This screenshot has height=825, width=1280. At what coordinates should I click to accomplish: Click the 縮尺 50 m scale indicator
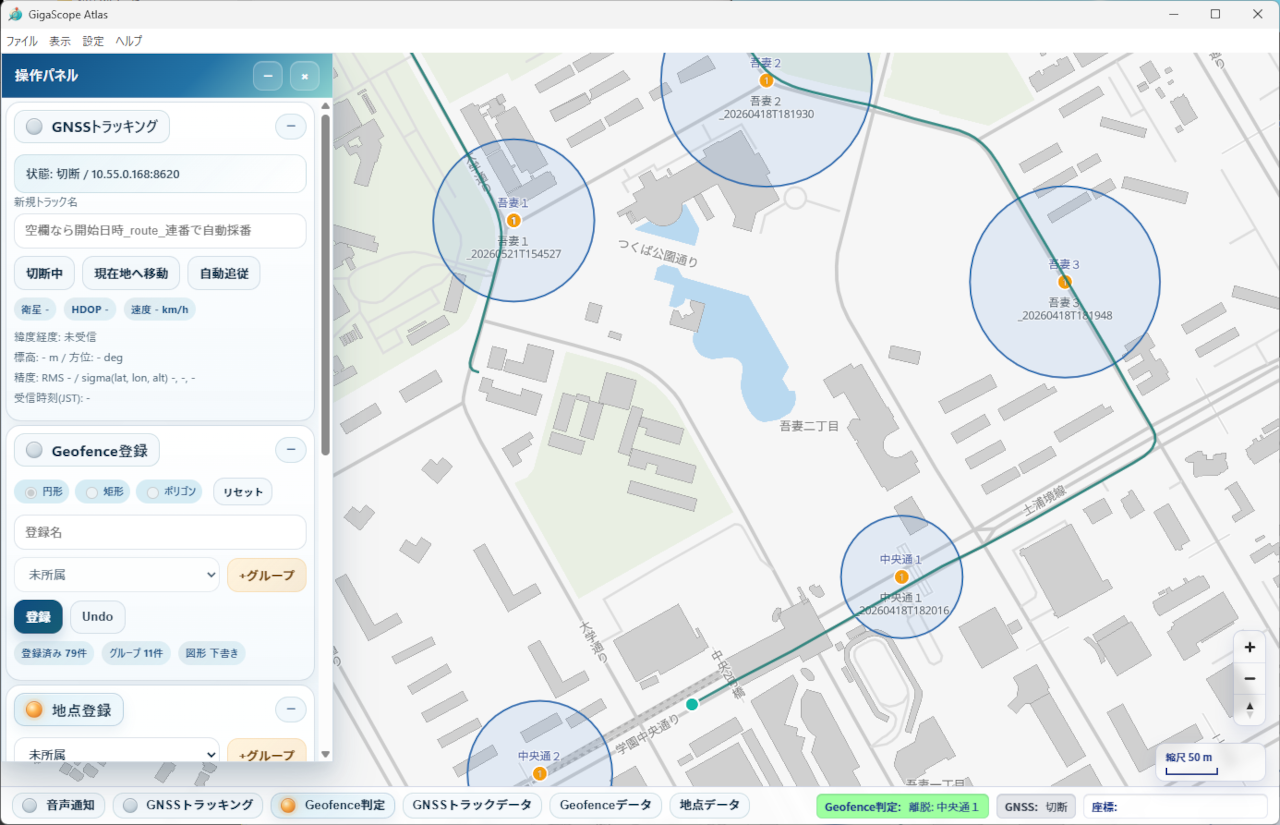1210,762
